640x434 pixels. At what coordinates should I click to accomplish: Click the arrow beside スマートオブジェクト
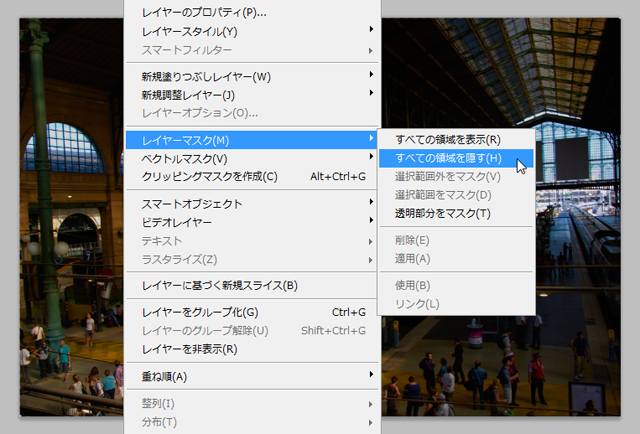[x=371, y=202]
